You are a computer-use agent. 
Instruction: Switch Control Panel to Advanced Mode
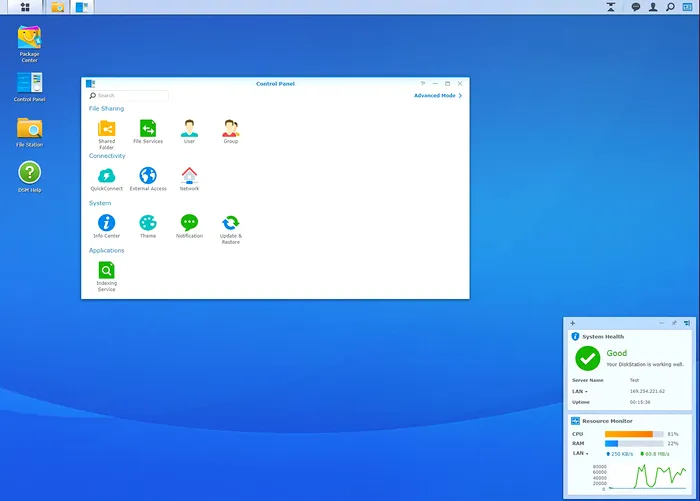[438, 96]
